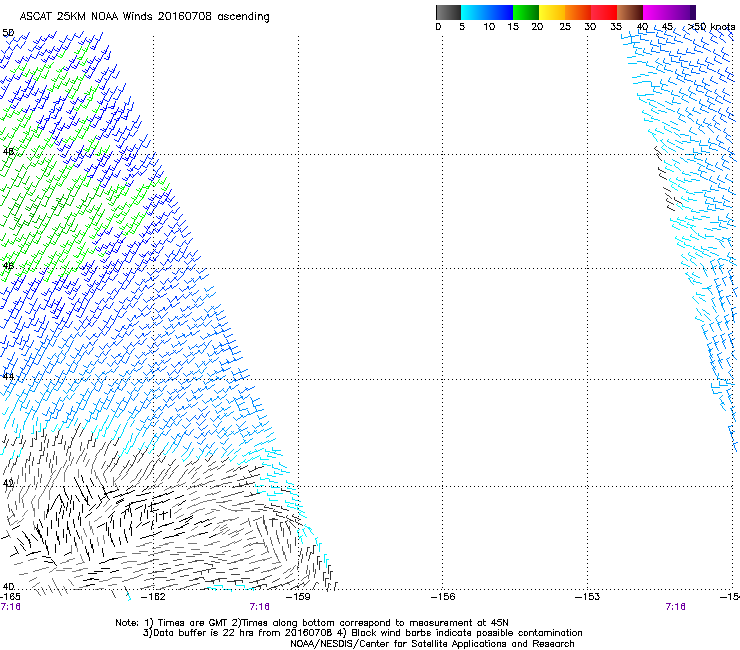Click the red 30-35 knots color band
The height and width of the screenshot is (650, 740).
(604, 12)
